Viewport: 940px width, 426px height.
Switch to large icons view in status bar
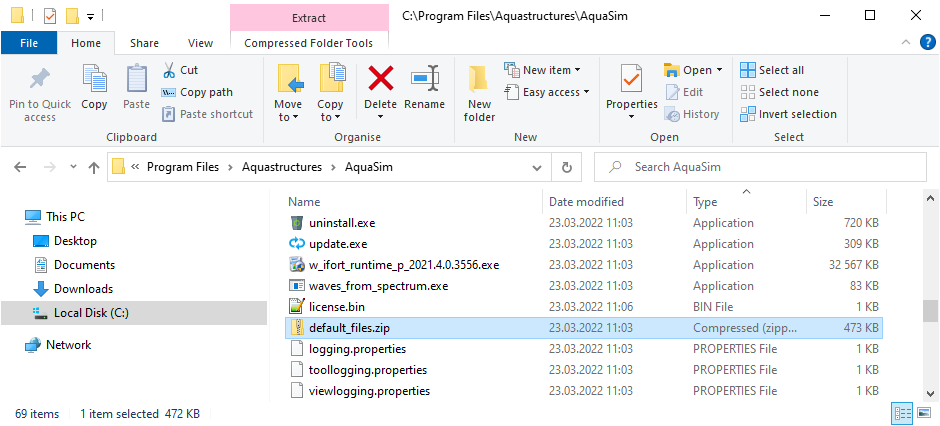[923, 413]
